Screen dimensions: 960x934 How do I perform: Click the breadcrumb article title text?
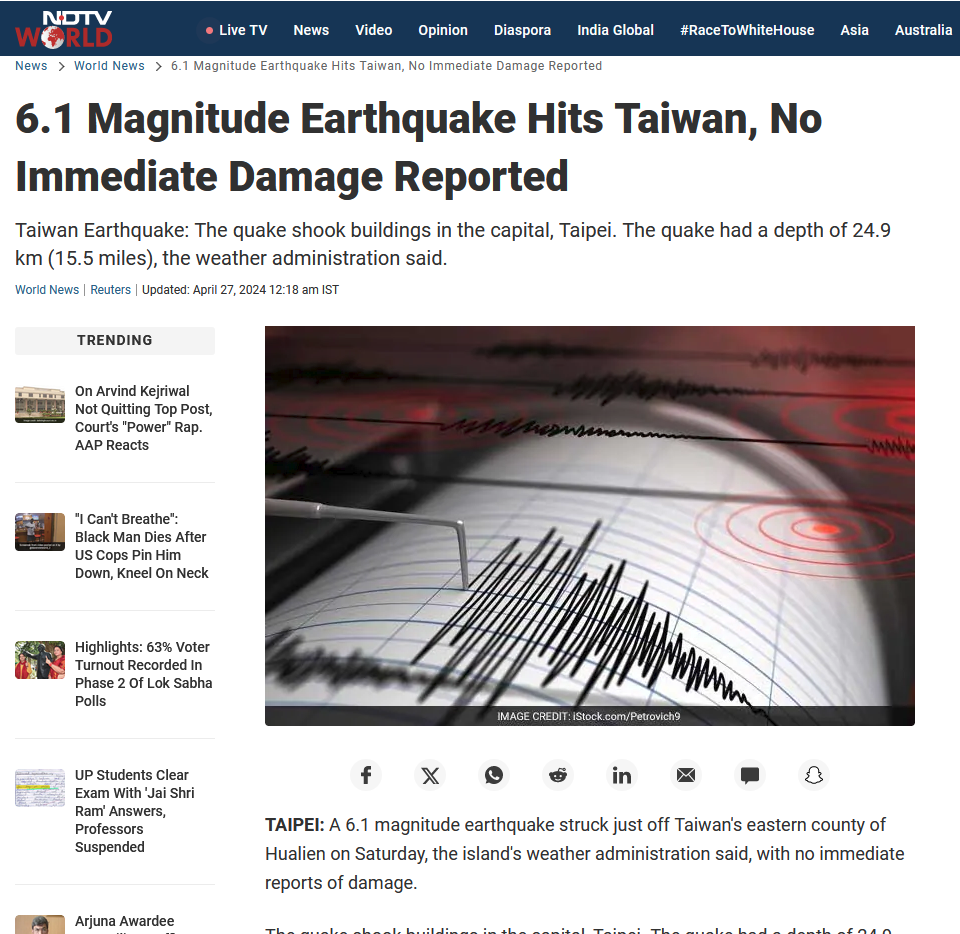click(386, 65)
